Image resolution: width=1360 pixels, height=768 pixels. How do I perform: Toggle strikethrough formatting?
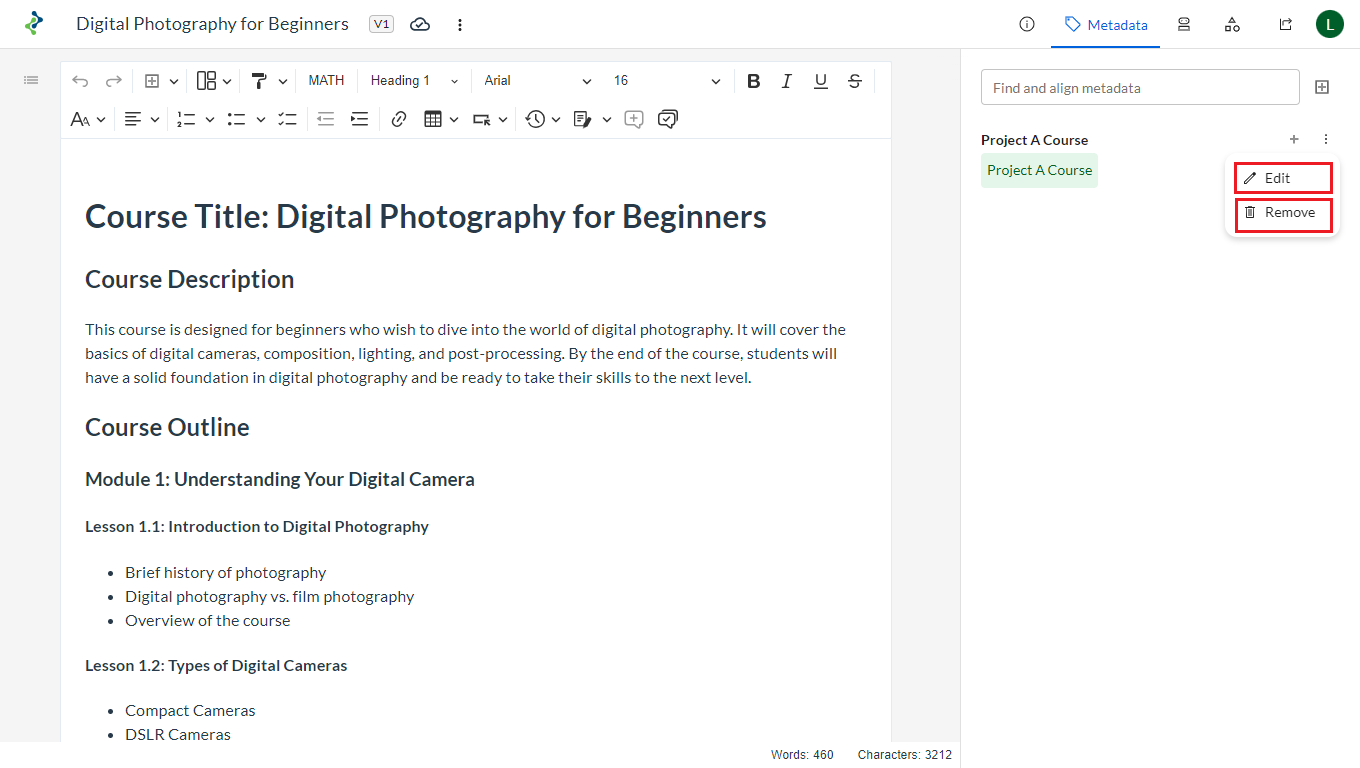coord(855,81)
